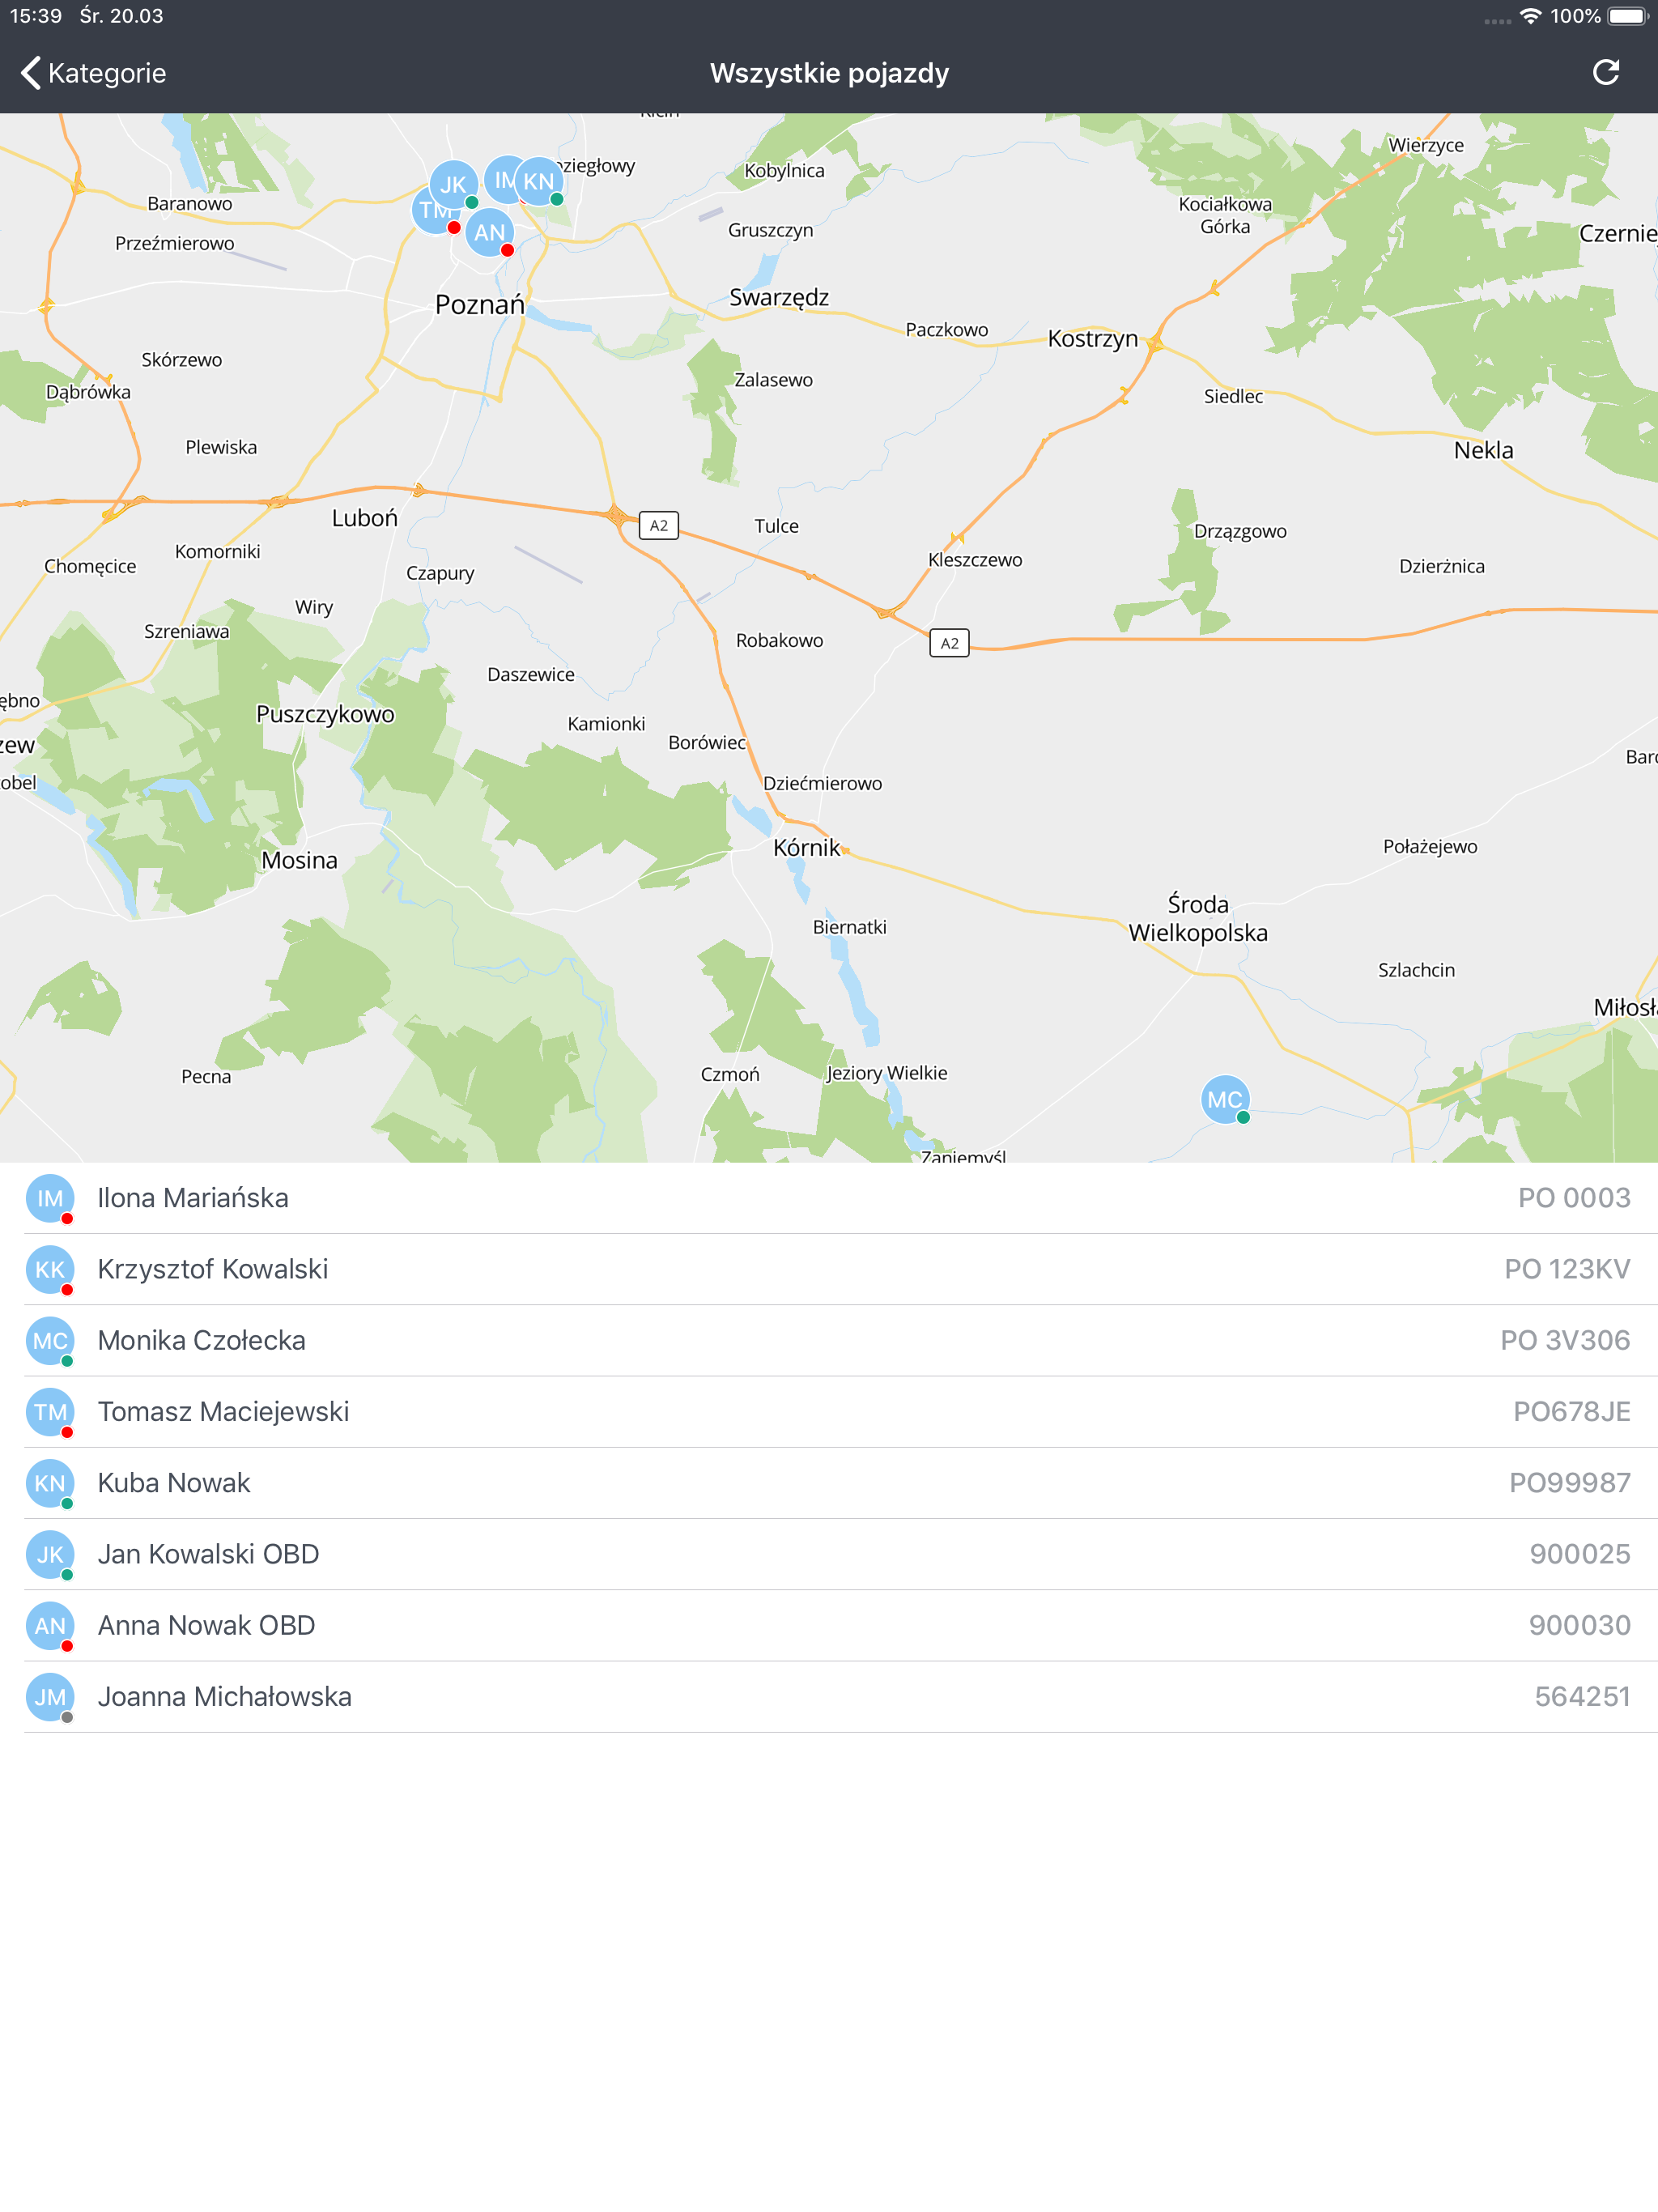Viewport: 1658px width, 2212px height.
Task: Tap the MC marker near Środa Wielkopolska
Action: click(1224, 1099)
